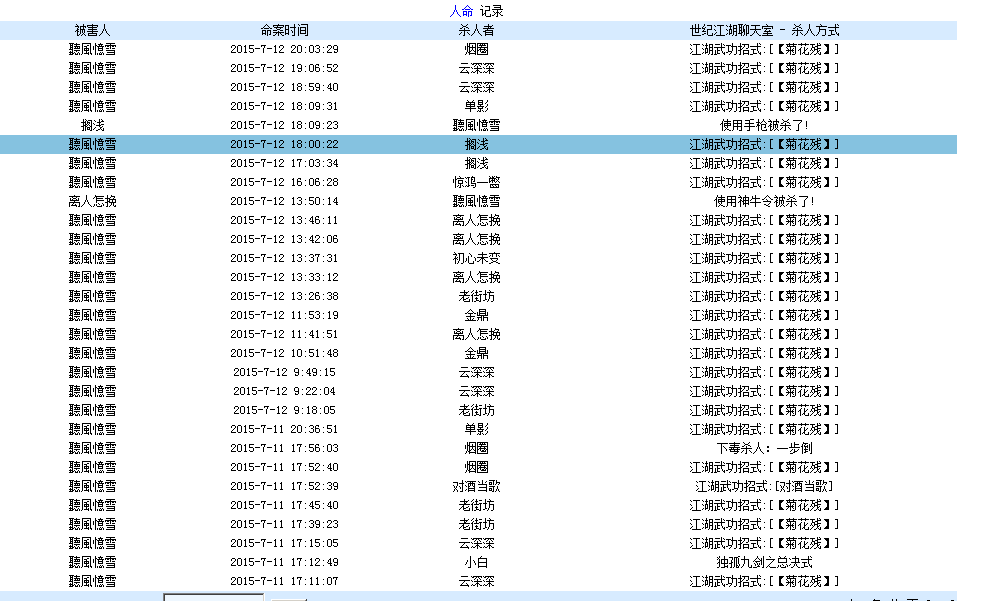The width and height of the screenshot is (1006, 601).
Task: Focus the text input box at bottom
Action: coord(214,597)
